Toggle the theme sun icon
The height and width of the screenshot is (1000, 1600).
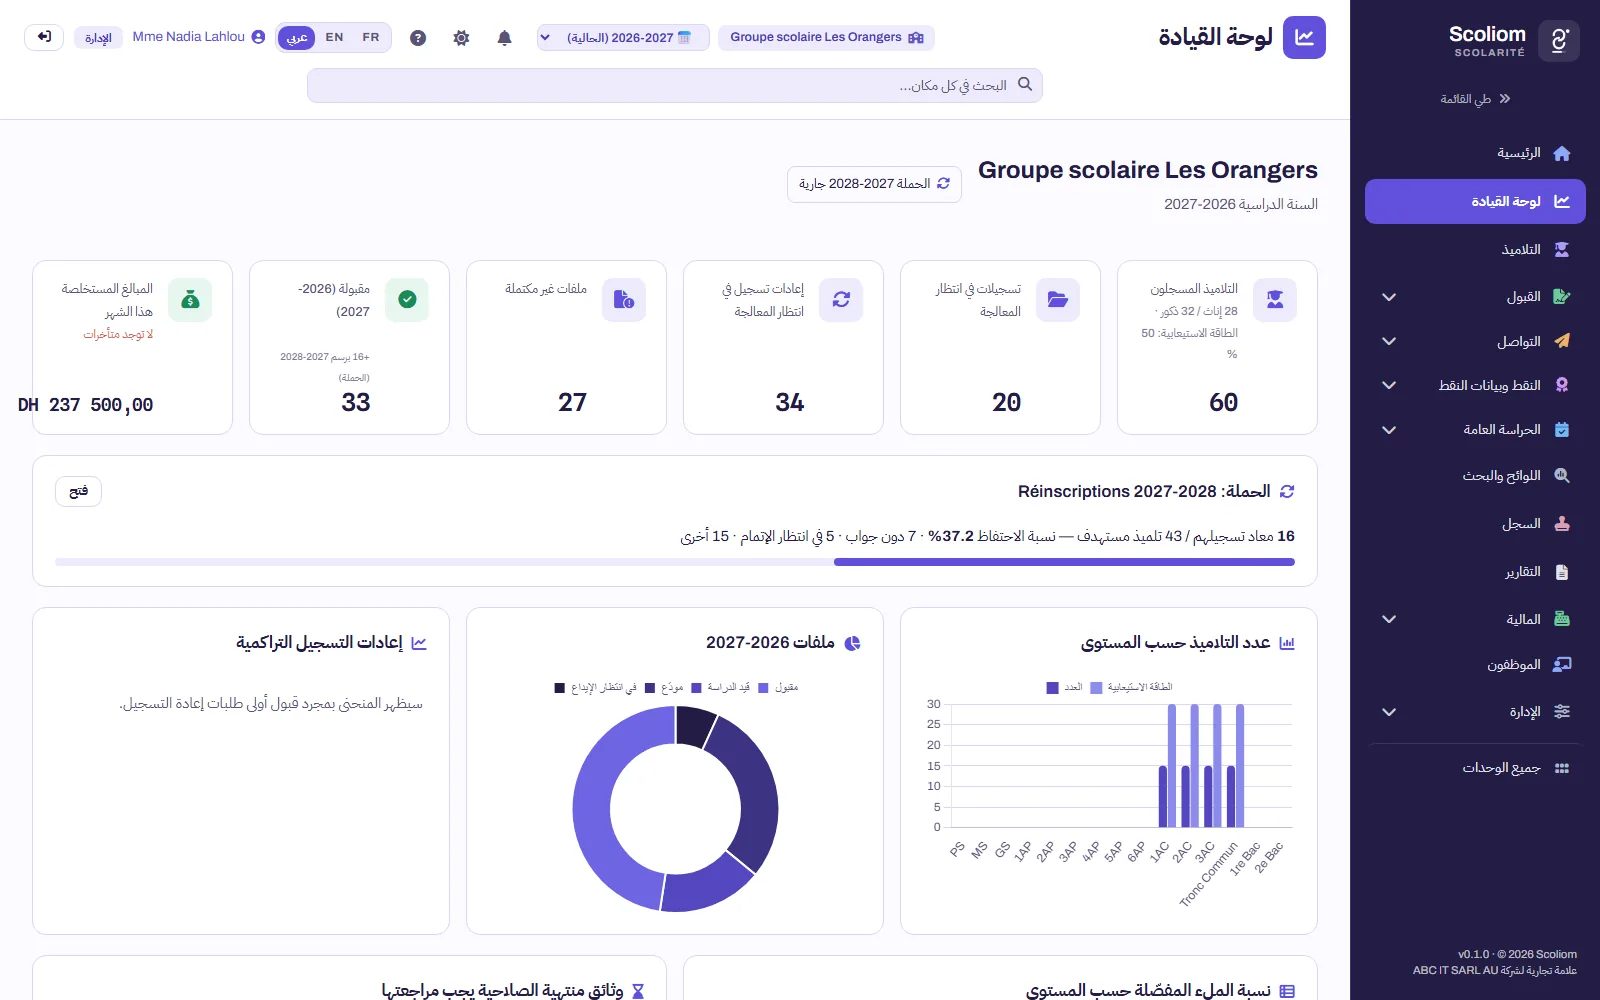point(461,38)
